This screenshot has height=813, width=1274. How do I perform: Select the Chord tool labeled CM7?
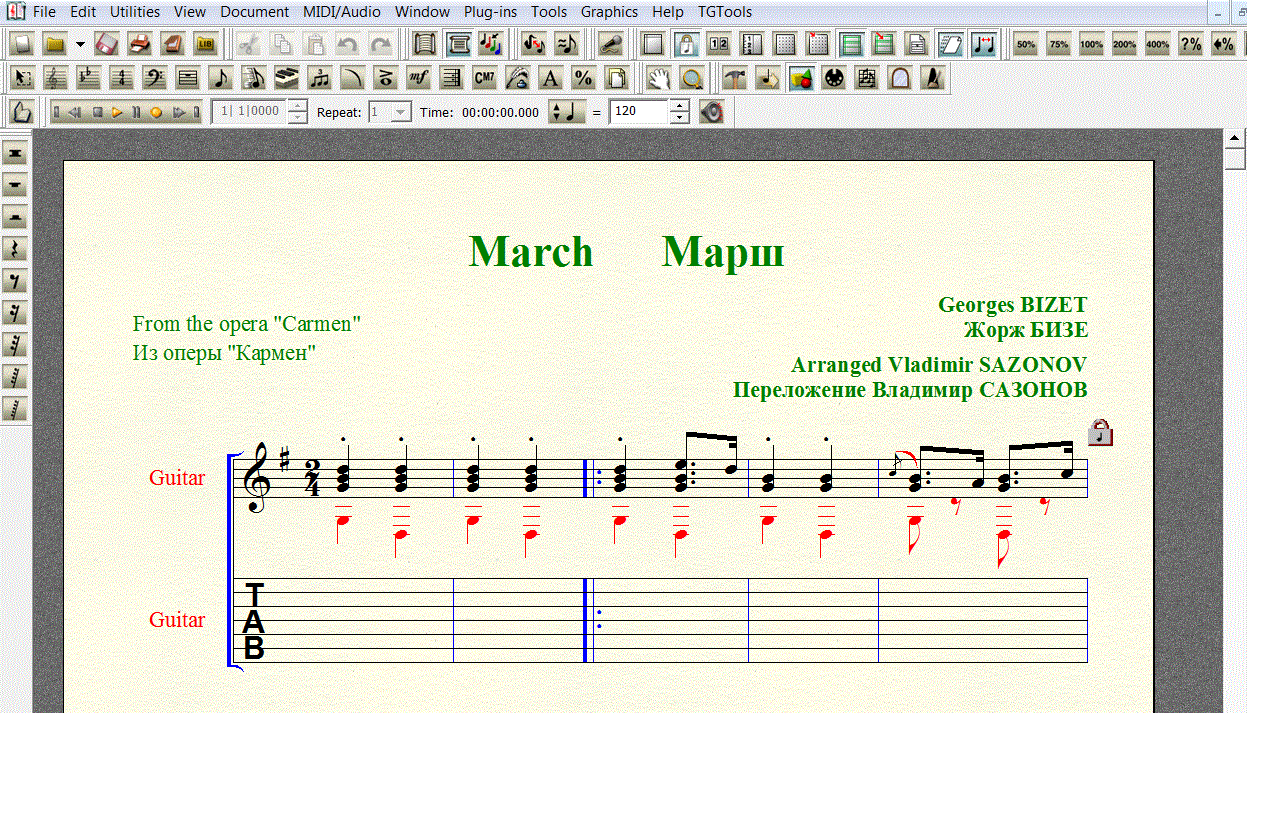484,78
